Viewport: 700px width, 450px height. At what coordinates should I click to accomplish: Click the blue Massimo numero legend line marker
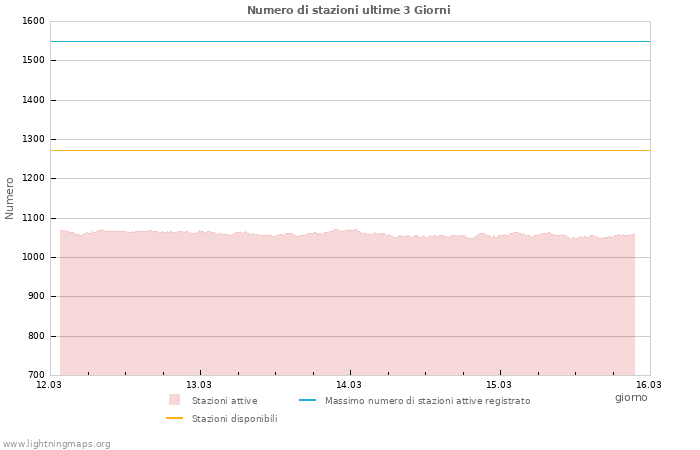[307, 400]
